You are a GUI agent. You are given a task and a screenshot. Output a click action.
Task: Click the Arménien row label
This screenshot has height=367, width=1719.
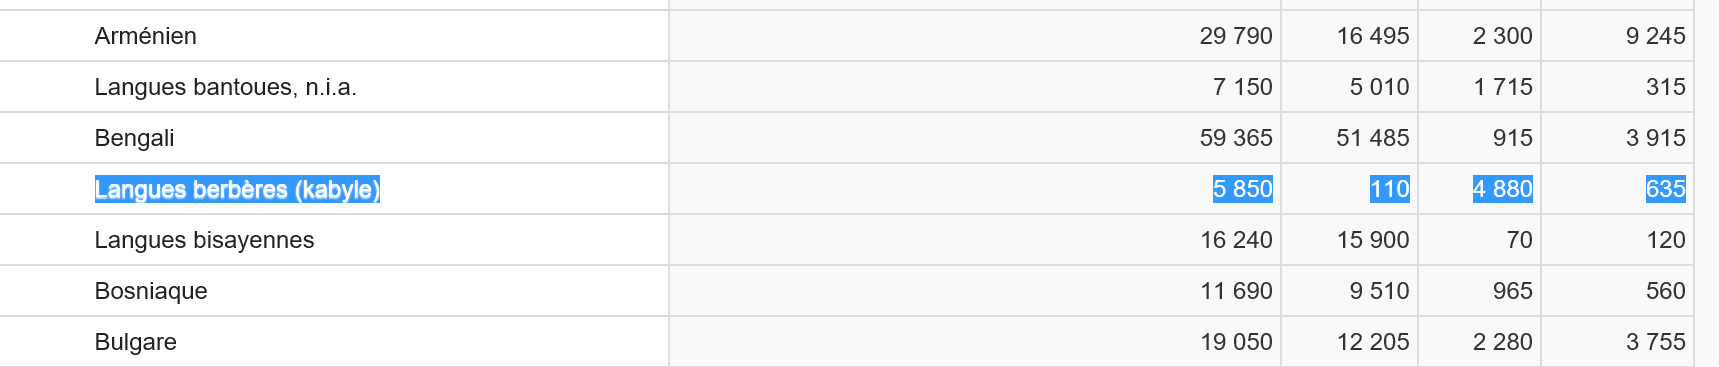145,36
